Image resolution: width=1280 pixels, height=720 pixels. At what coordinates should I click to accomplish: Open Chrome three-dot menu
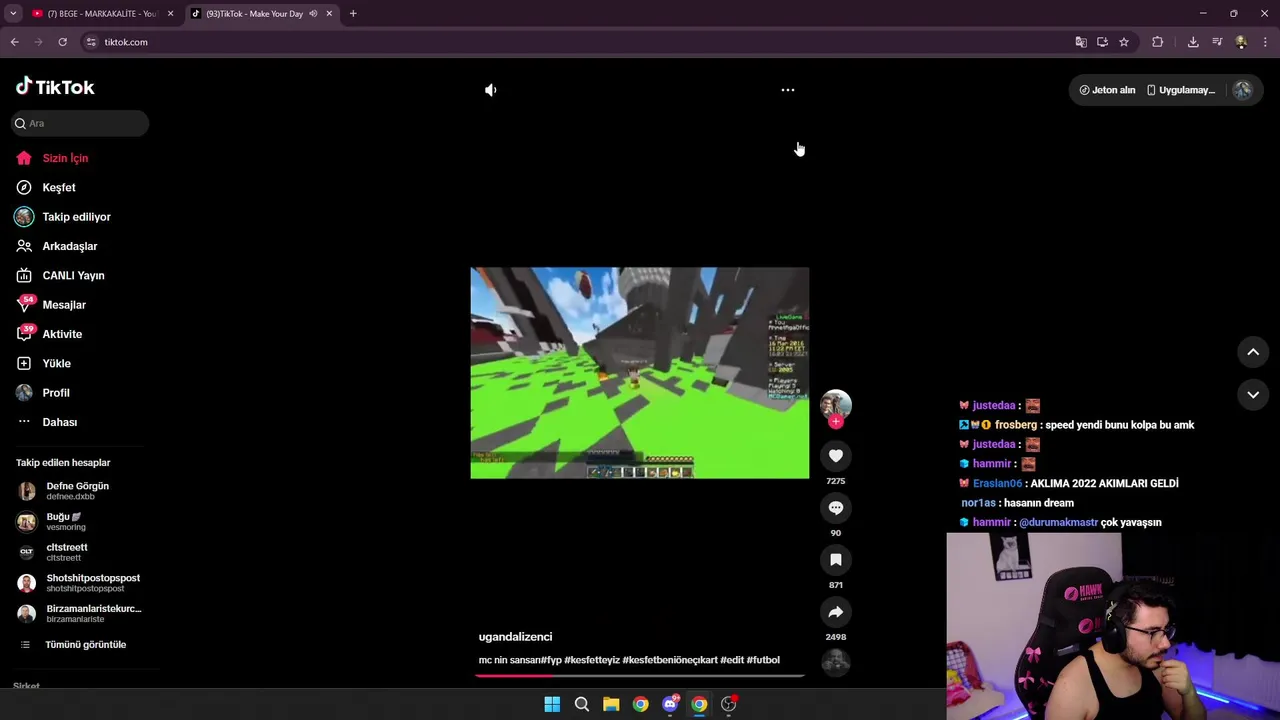pyautogui.click(x=1265, y=42)
